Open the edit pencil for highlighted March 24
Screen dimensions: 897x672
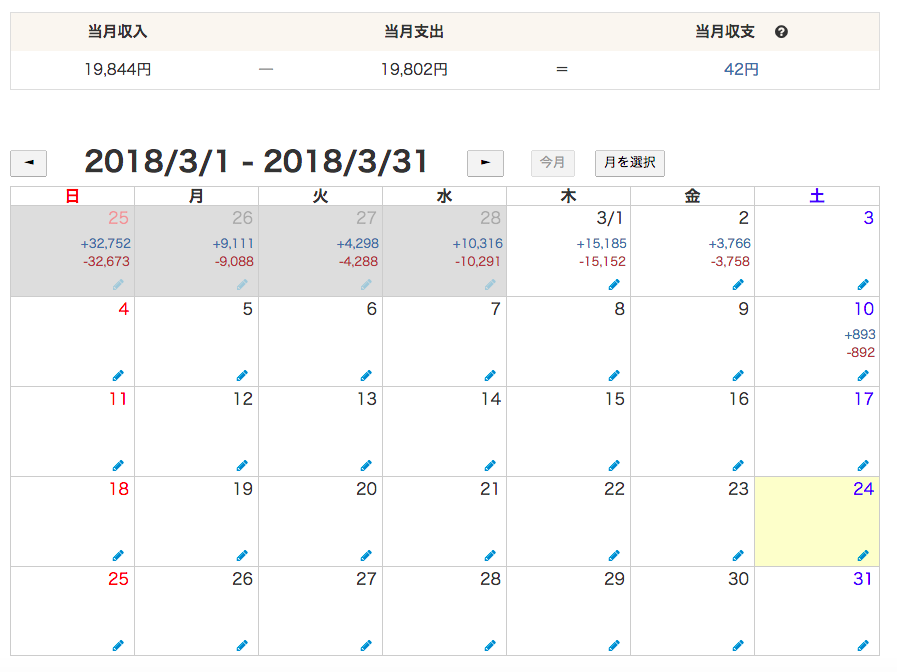[863, 555]
